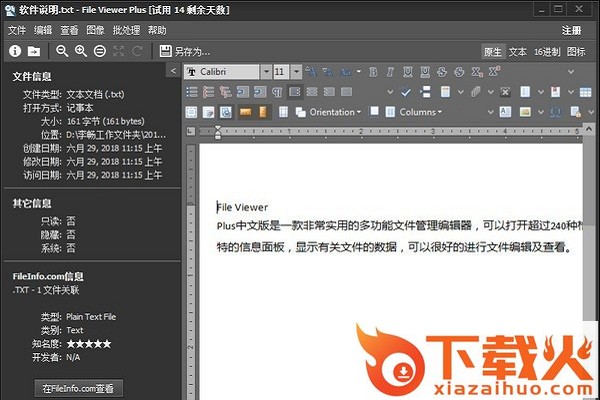This screenshot has width=600, height=400.
Task: Toggle subscript formatting
Action: pyautogui.click(x=478, y=72)
